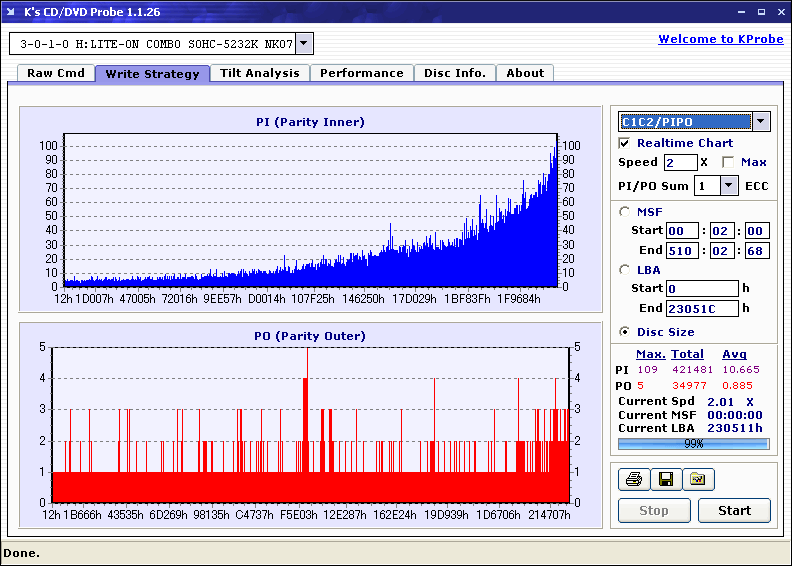Enable the Max speed checkbox
Viewport: 792px width, 566px height.
tap(728, 162)
